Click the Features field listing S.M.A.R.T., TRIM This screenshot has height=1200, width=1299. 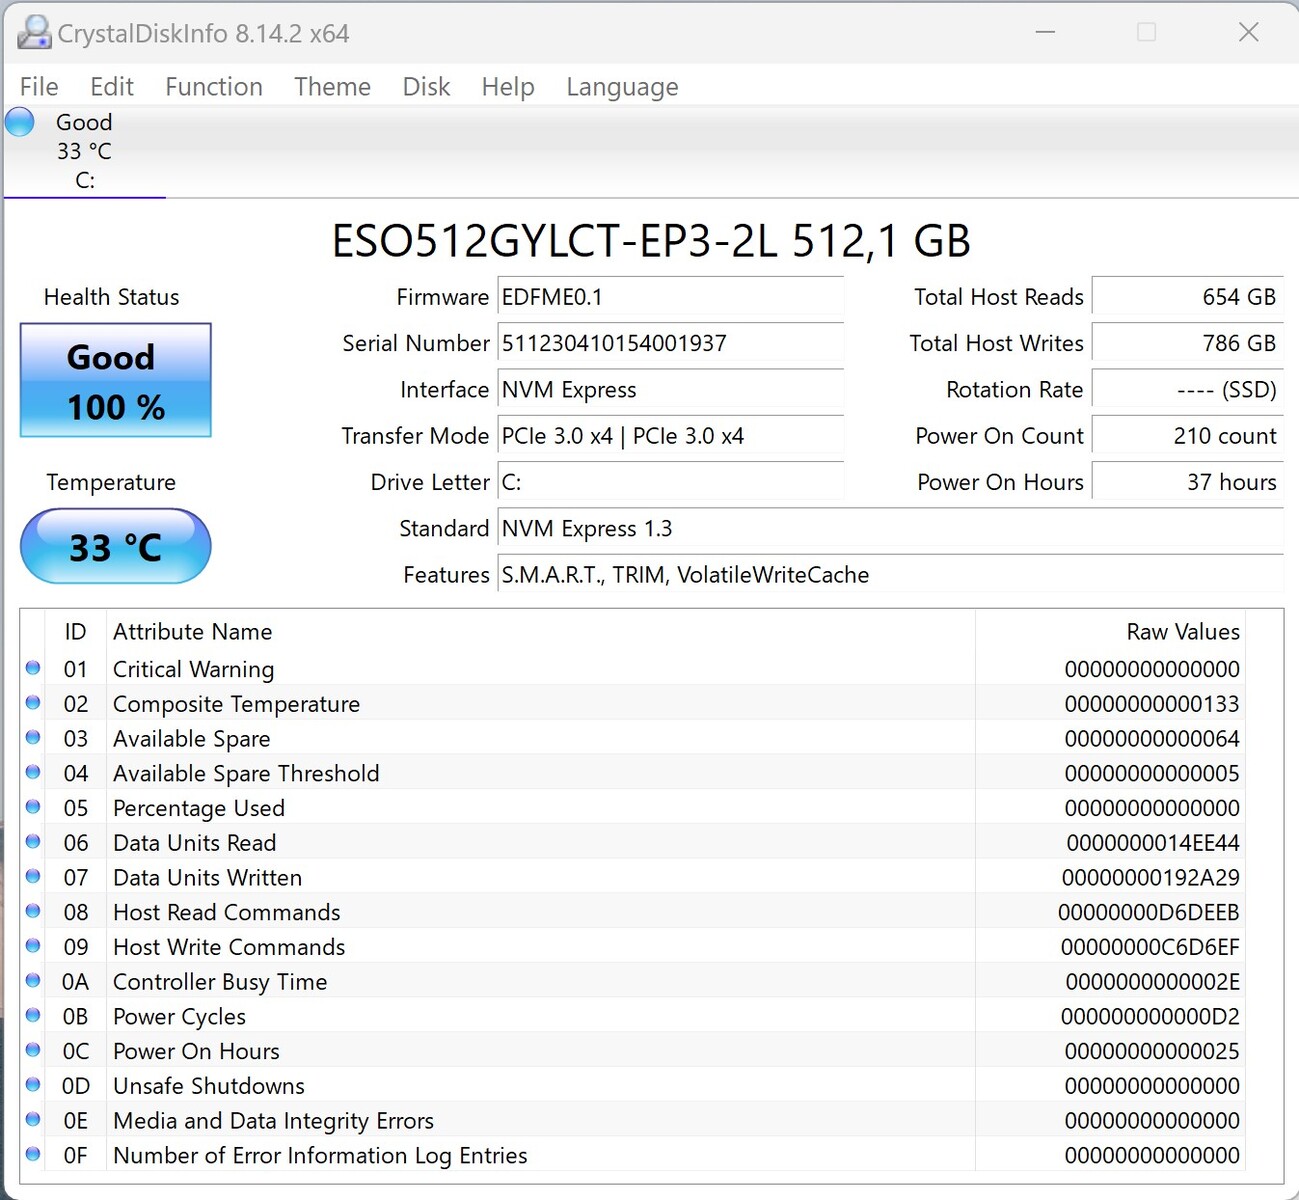click(x=890, y=575)
